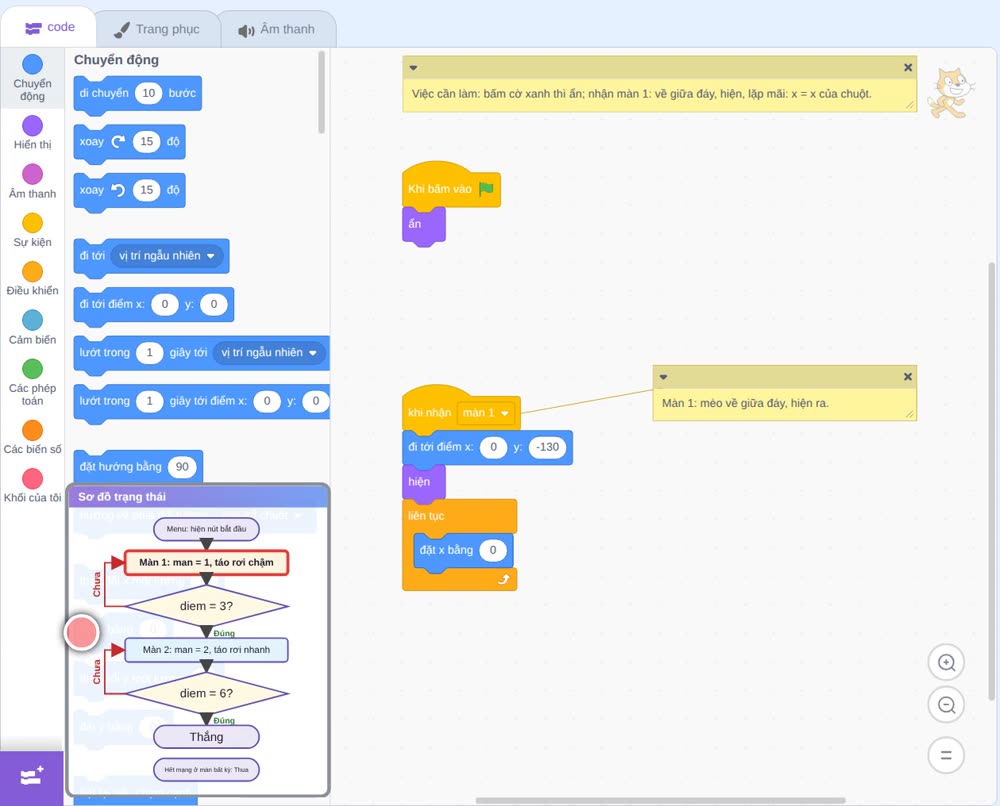
Task: Open the Khối của tôi category
Action: click(x=32, y=485)
